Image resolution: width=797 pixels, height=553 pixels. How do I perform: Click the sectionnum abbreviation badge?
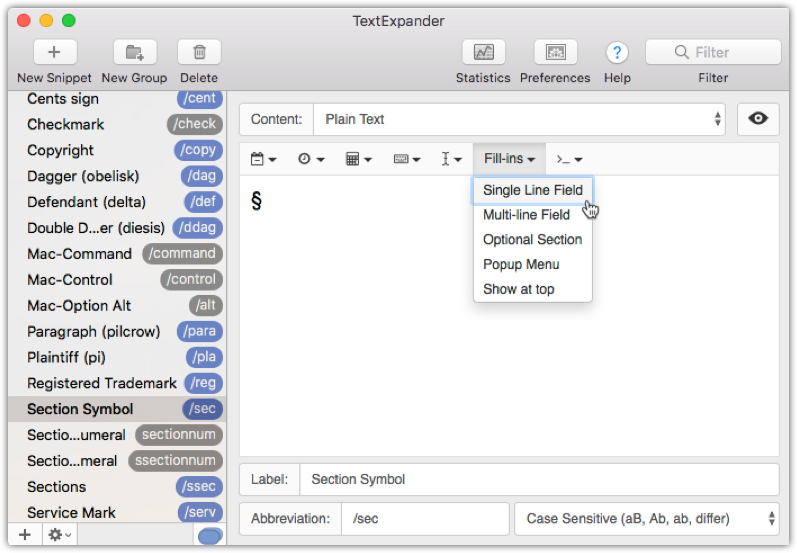coord(179,435)
